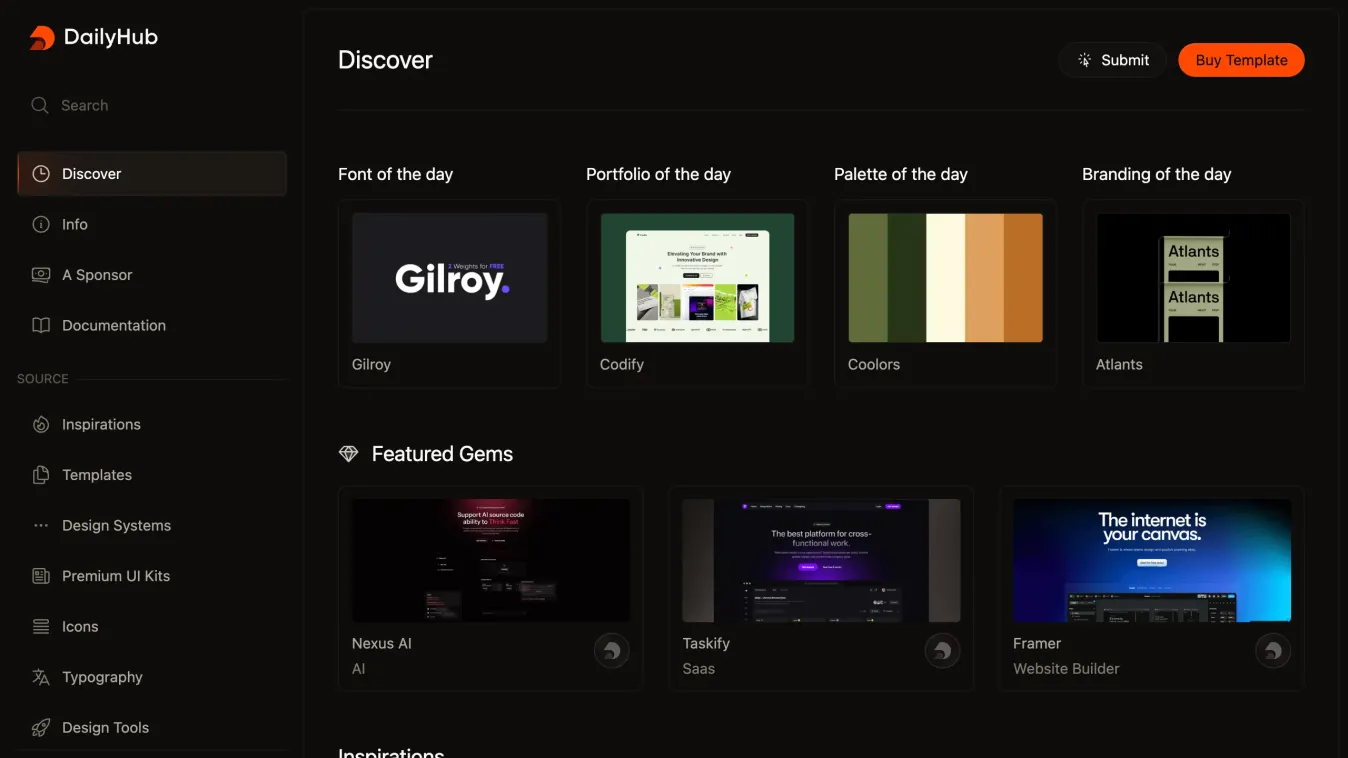Viewport: 1348px width, 758px height.
Task: Open the Gilroy font thumbnail
Action: [x=449, y=278]
